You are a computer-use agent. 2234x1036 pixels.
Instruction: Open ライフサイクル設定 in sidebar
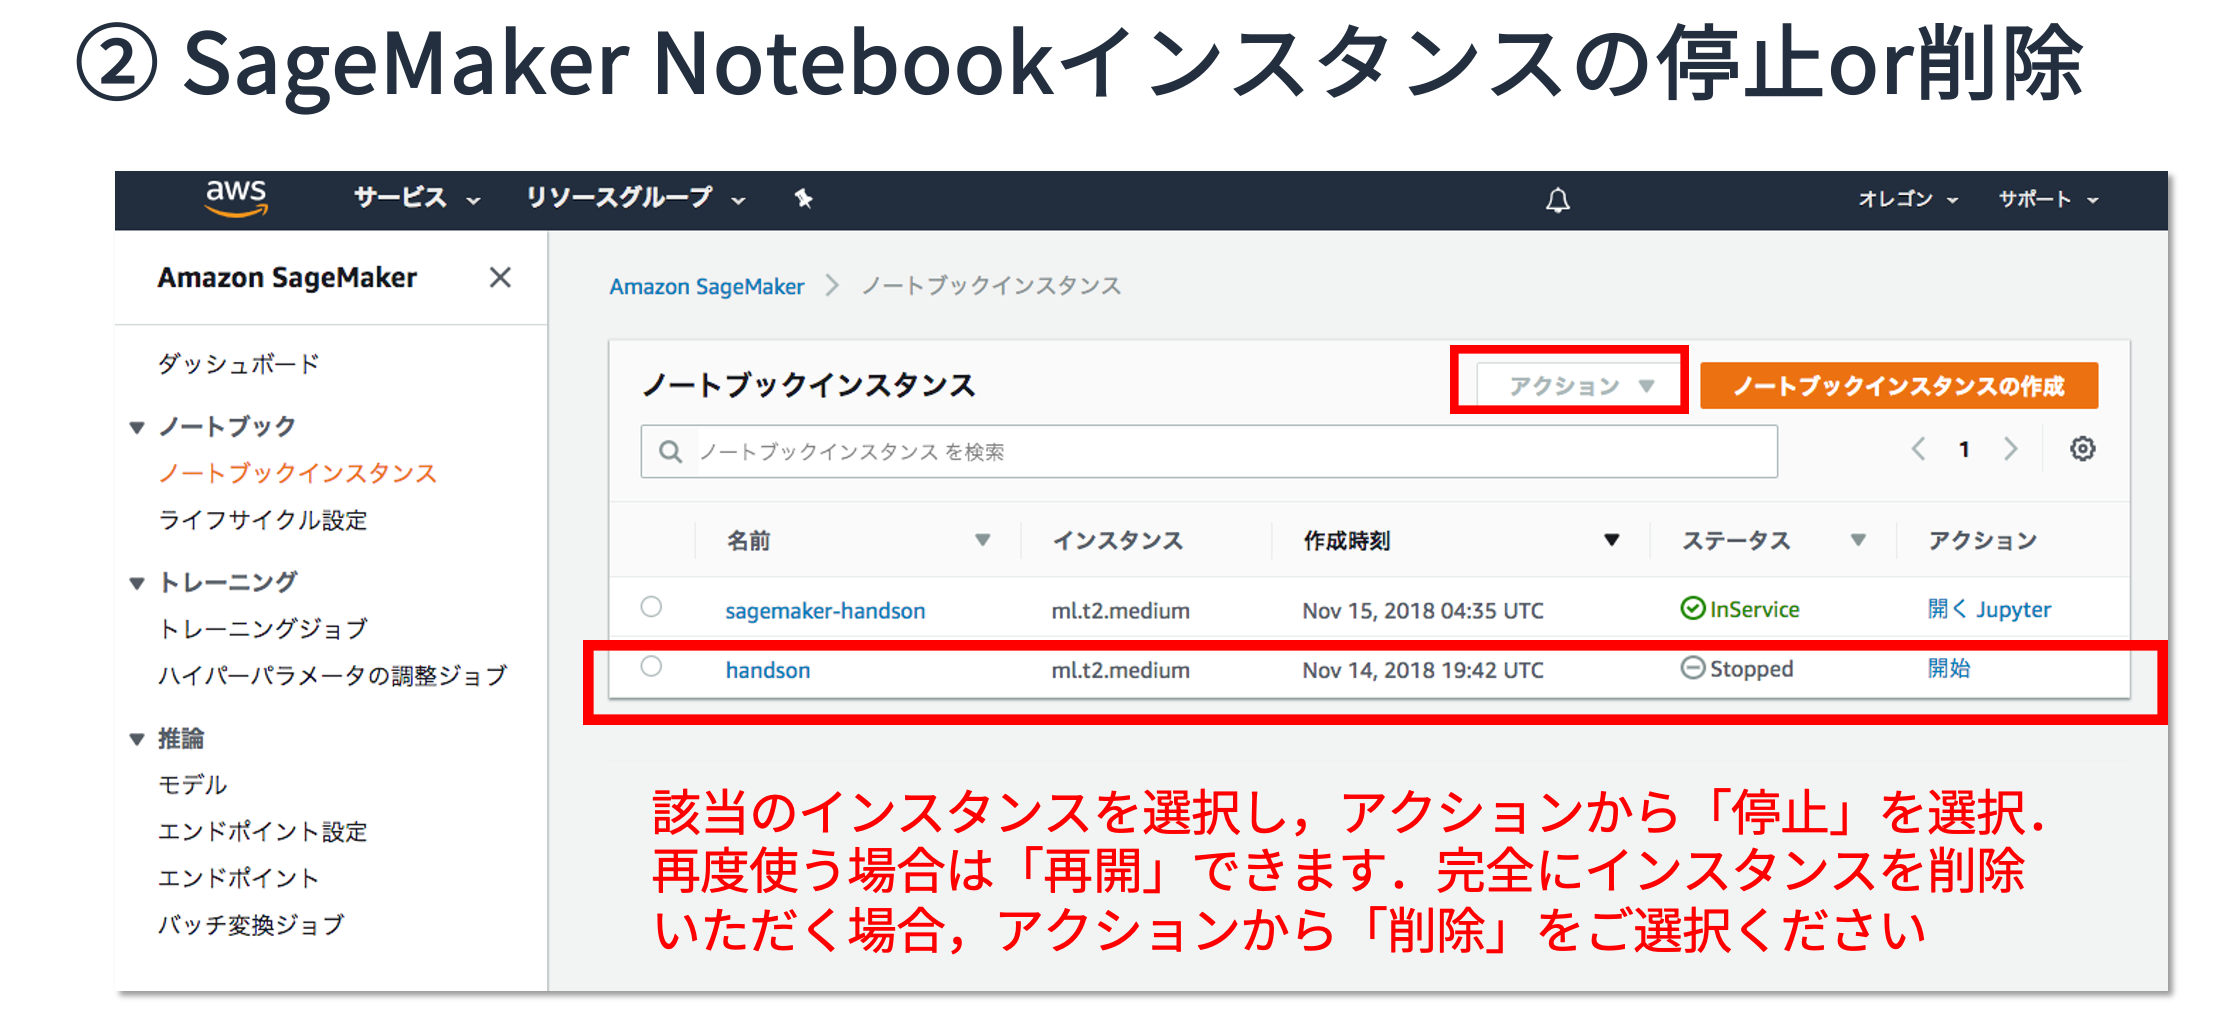tap(263, 520)
